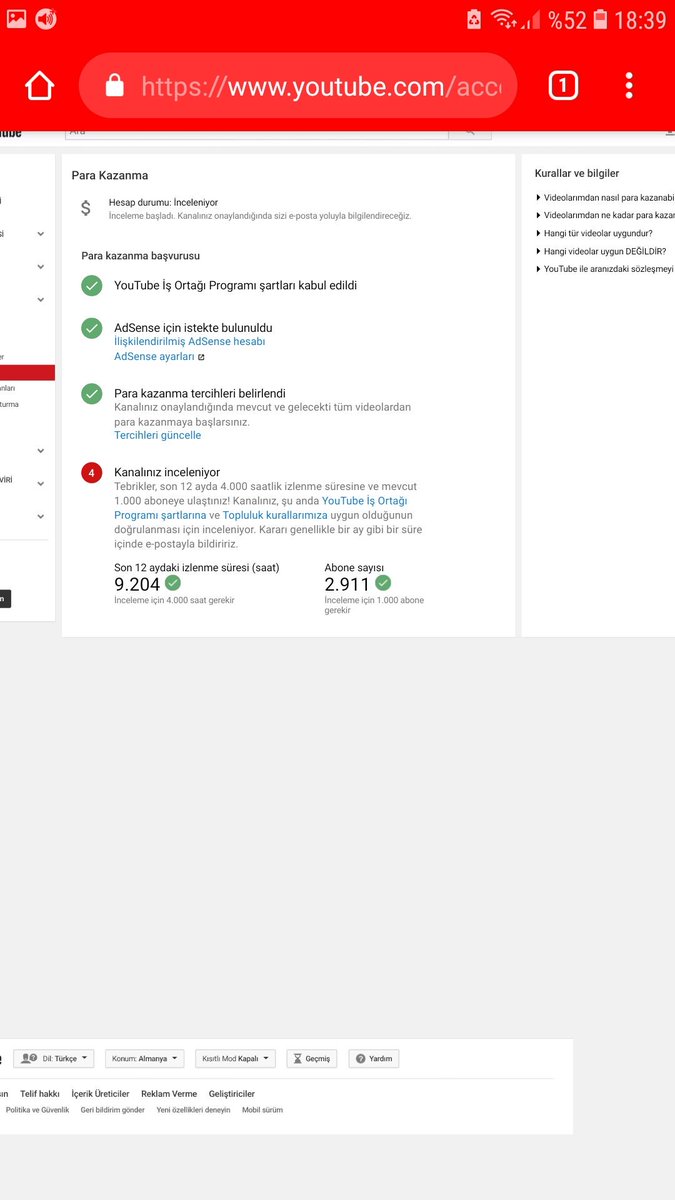The image size is (675, 1200).
Task: Open the Topluluk kurallarımıza link
Action: click(x=275, y=515)
